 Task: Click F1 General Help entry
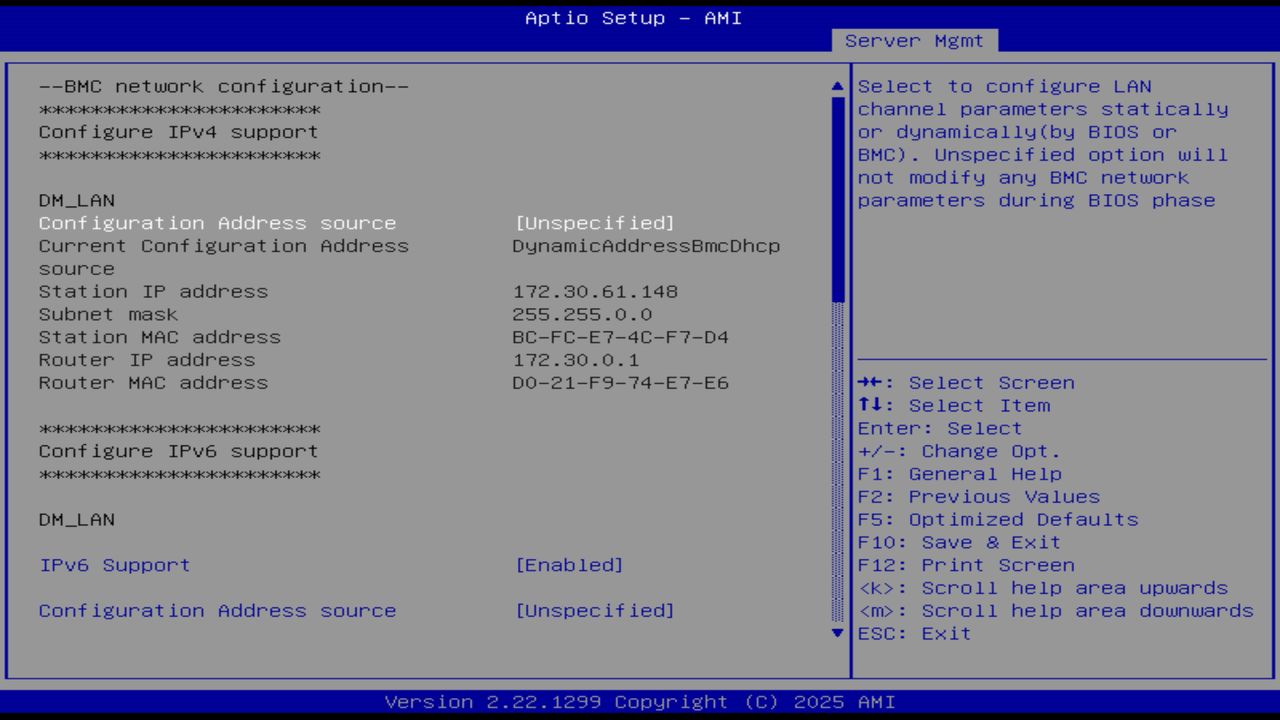[x=953, y=473]
